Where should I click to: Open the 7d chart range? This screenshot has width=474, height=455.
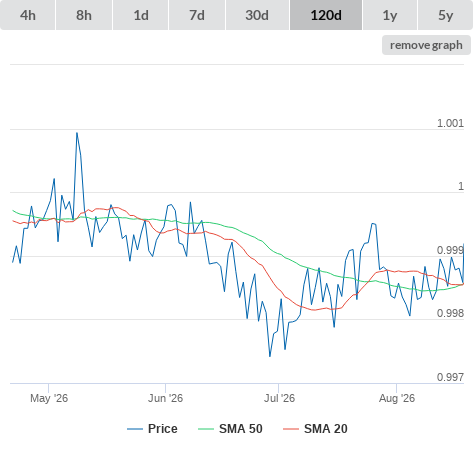197,15
